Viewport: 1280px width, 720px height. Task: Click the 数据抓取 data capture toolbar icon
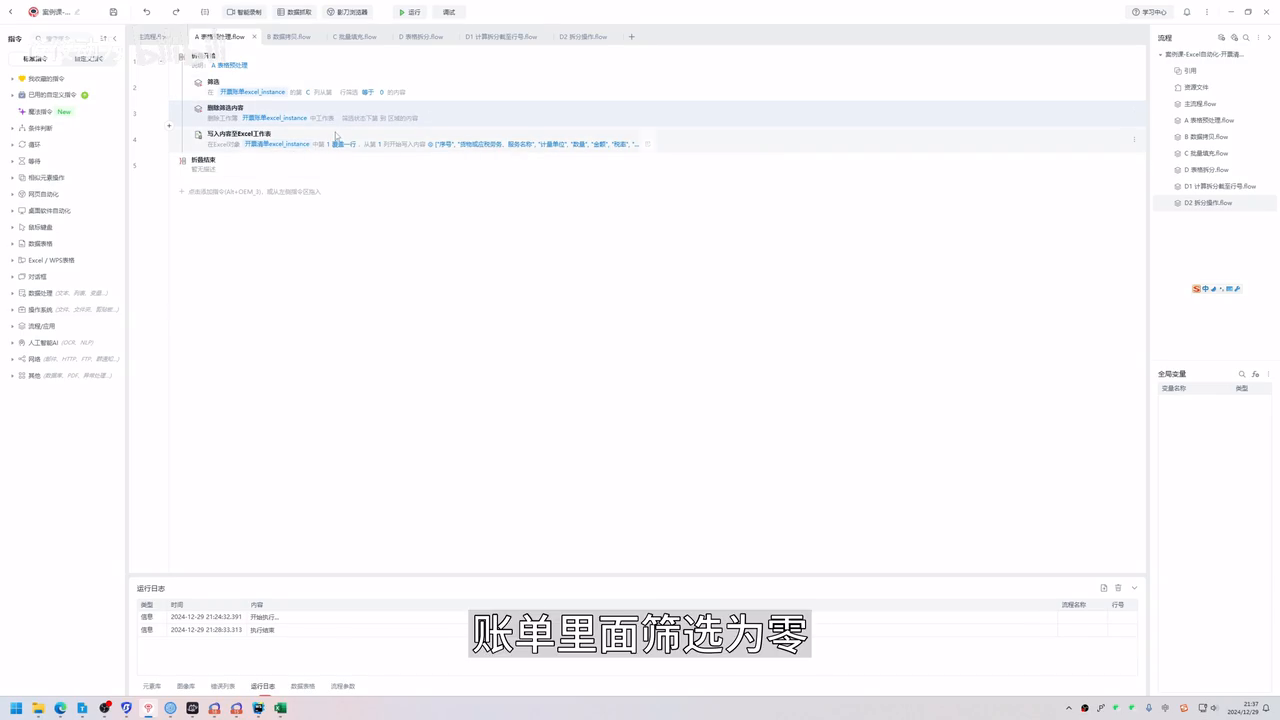[295, 11]
